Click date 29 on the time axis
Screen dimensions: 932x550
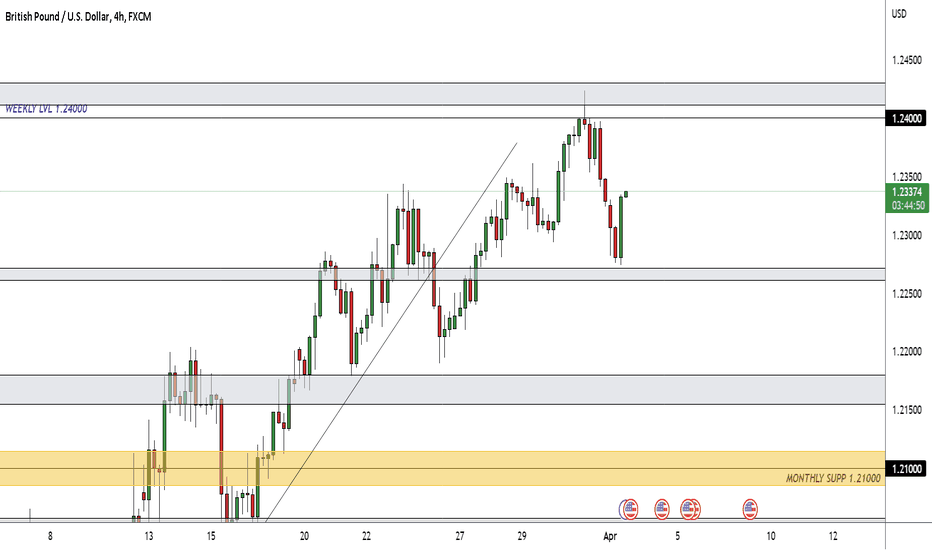522,536
